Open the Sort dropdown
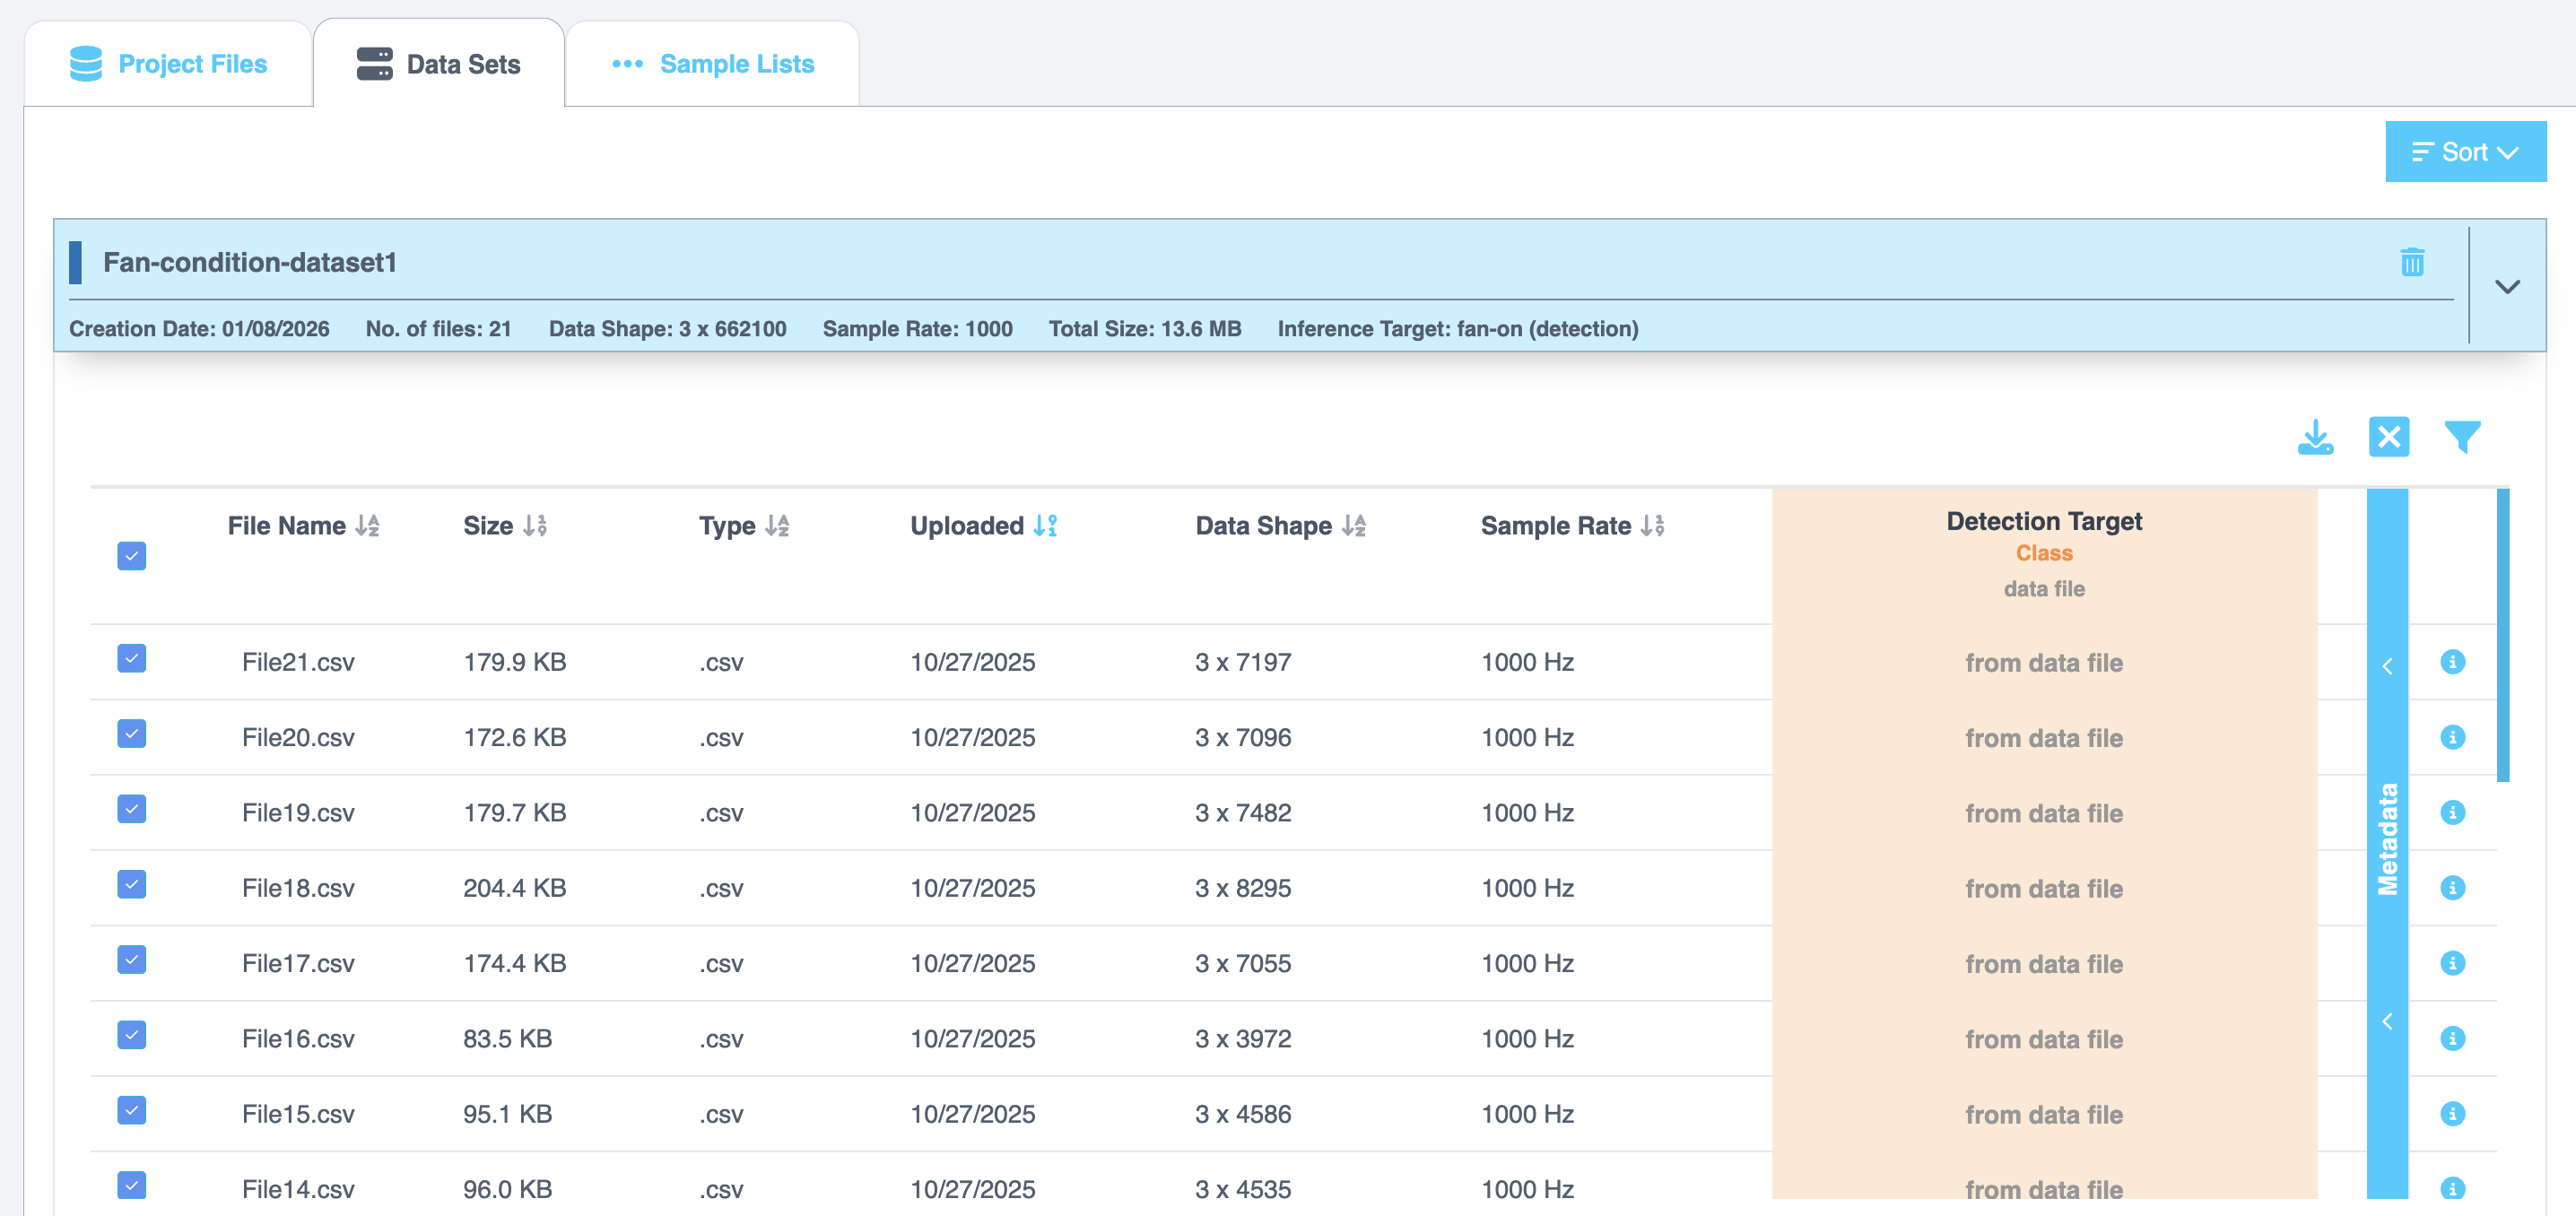2576x1216 pixels. click(2465, 151)
